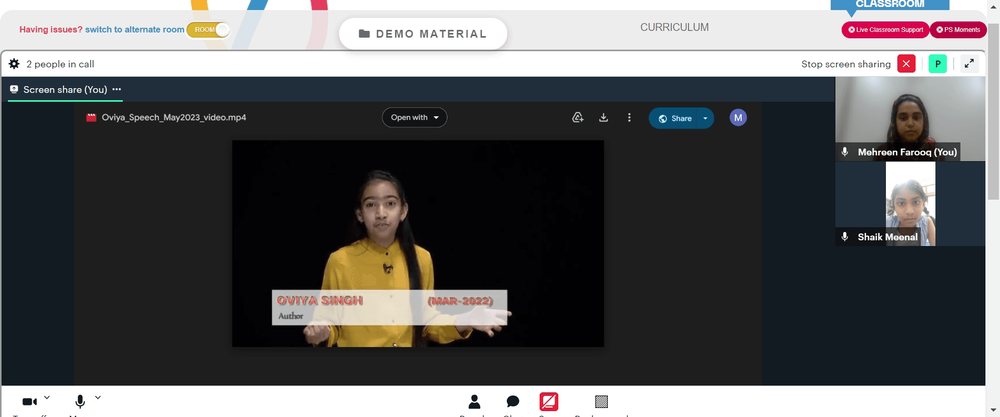This screenshot has height=417, width=1000.
Task: Click the blue Share button
Action: coord(674,118)
